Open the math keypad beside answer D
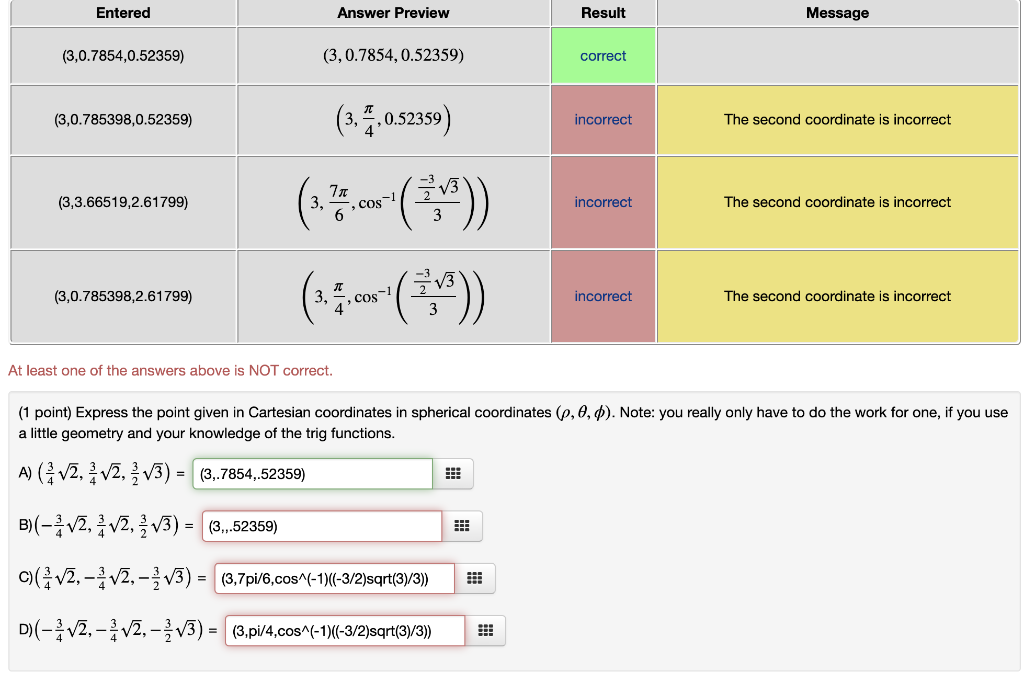This screenshot has width=1024, height=683. click(487, 630)
